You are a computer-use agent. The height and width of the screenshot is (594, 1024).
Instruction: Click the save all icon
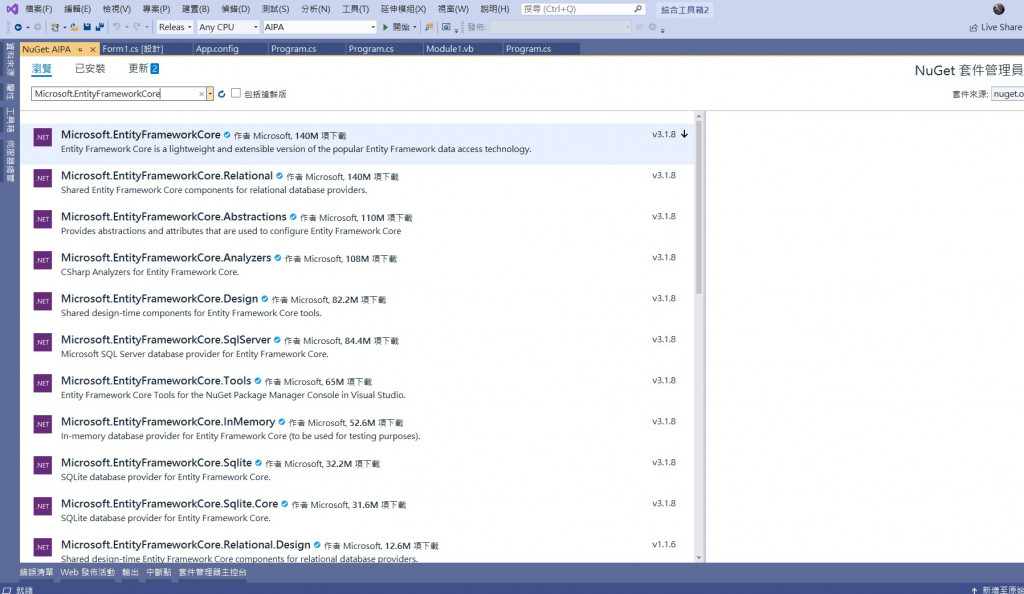(x=99, y=27)
